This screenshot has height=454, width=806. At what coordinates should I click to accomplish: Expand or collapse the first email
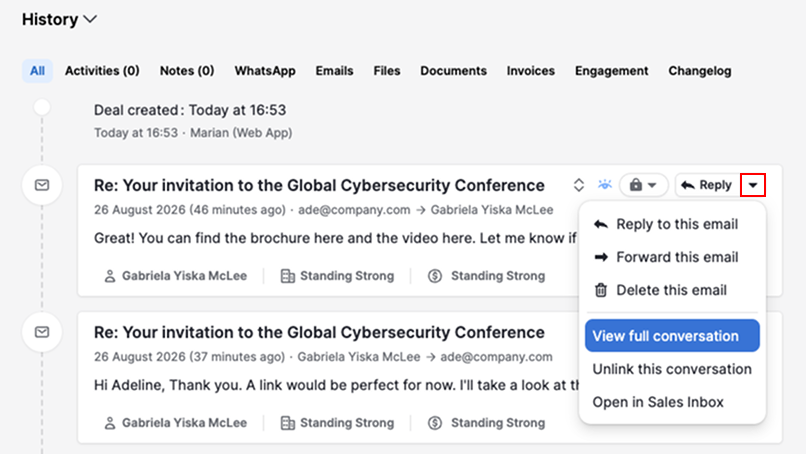tap(579, 185)
